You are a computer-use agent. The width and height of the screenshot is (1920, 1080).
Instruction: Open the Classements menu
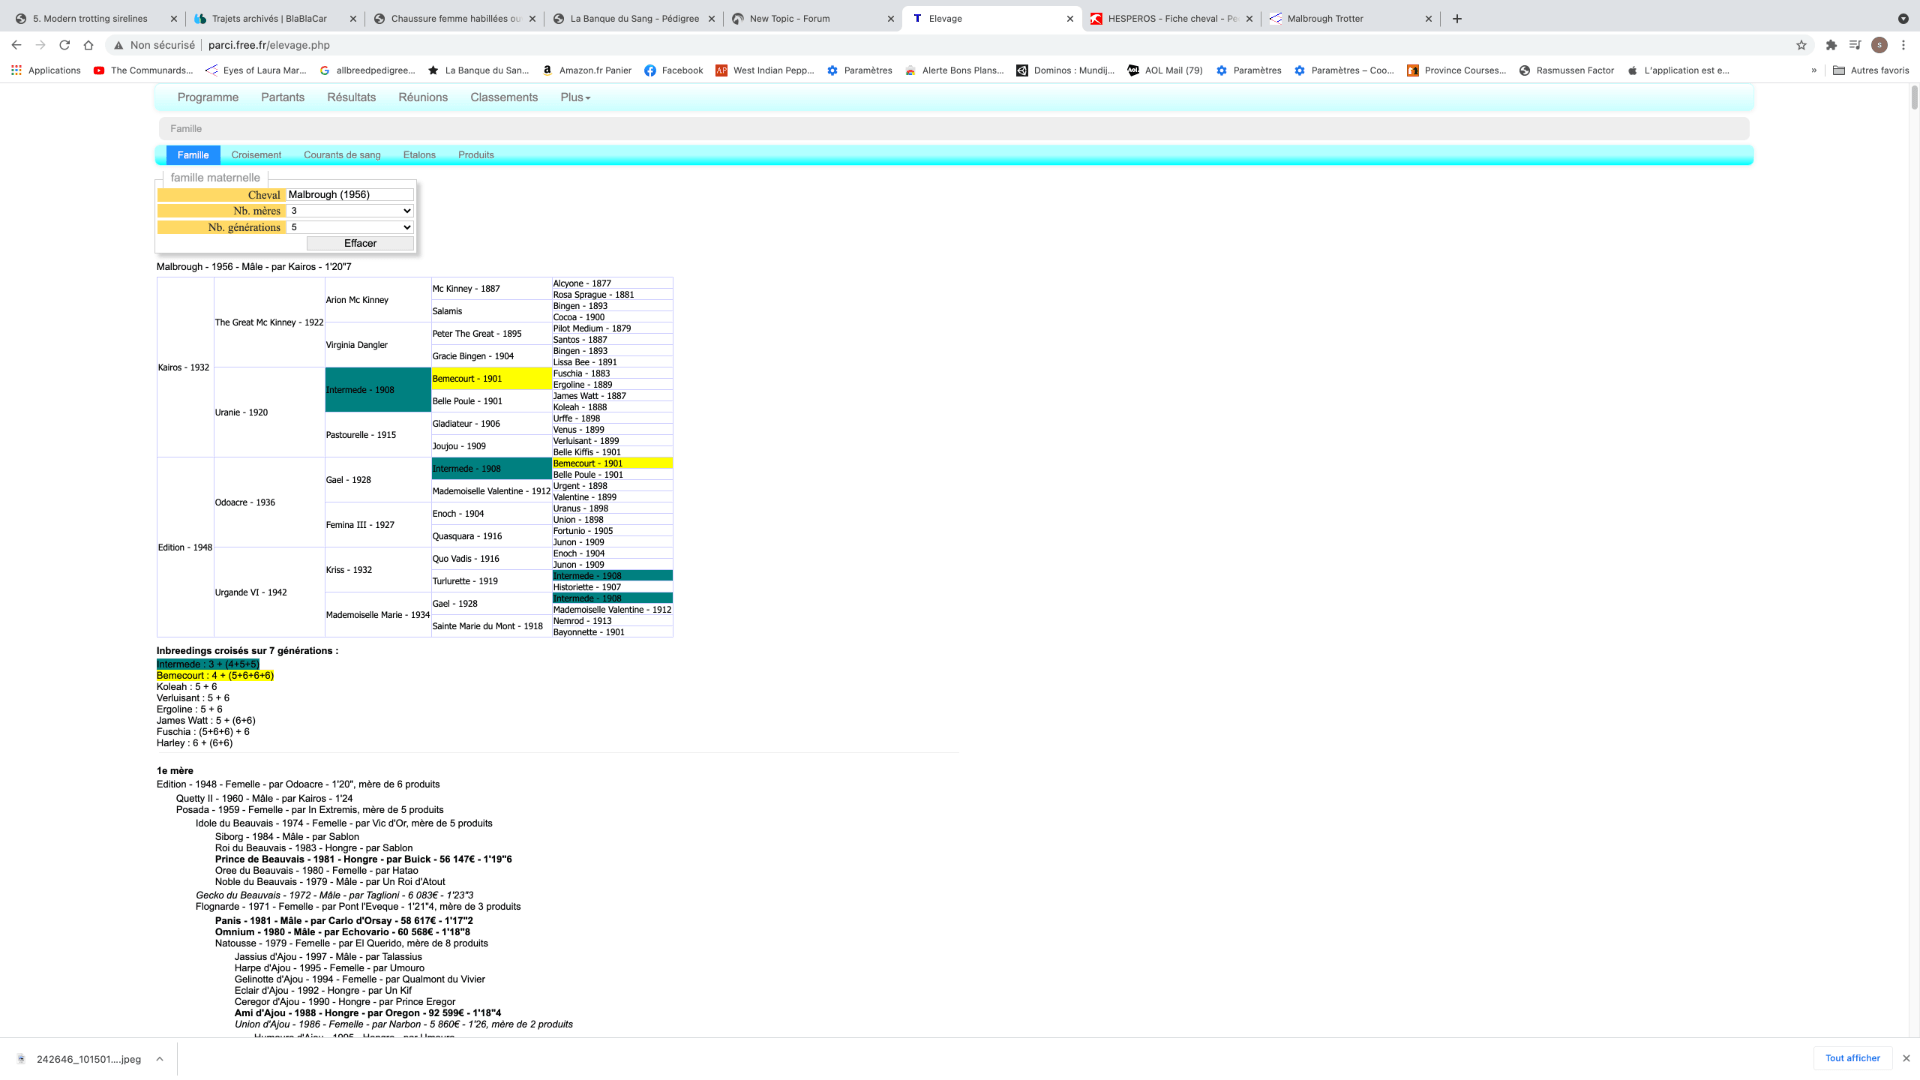click(504, 97)
